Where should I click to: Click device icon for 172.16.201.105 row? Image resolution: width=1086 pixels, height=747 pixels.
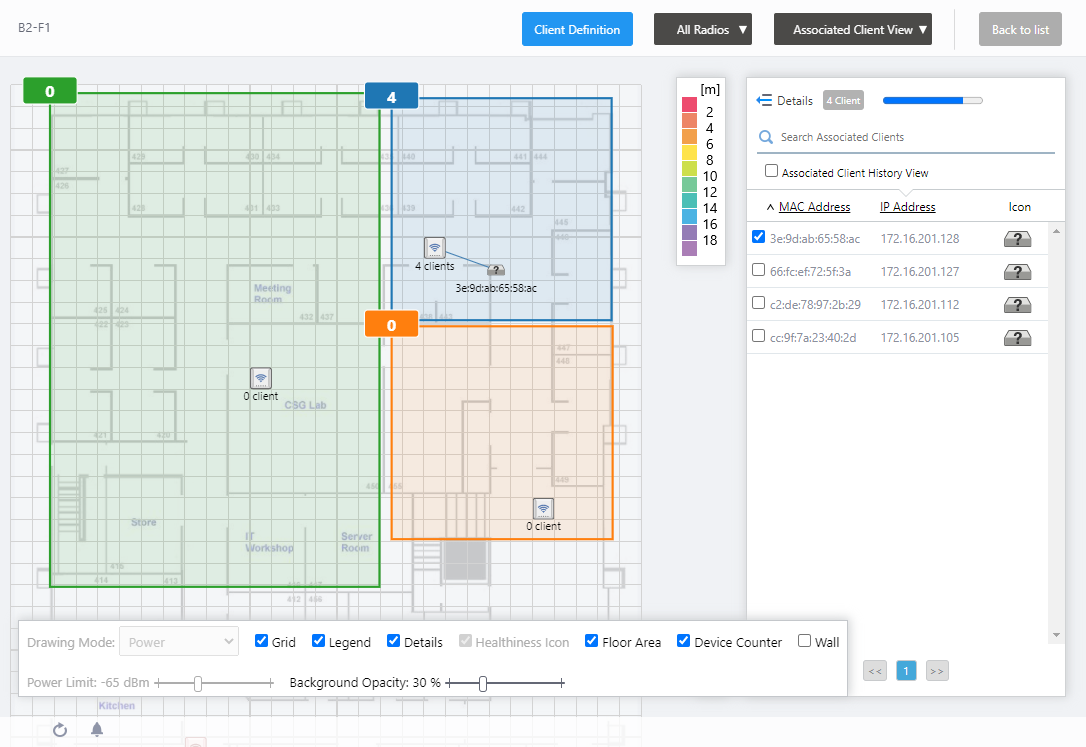click(x=1018, y=337)
